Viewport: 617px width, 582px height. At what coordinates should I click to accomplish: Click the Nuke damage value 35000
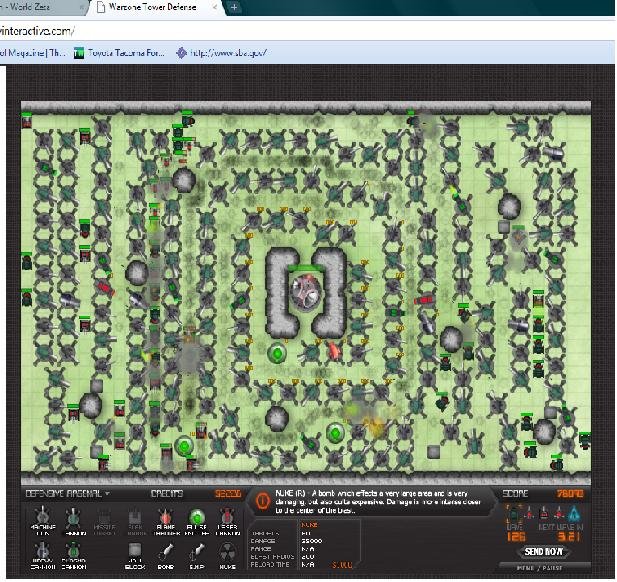coord(312,541)
